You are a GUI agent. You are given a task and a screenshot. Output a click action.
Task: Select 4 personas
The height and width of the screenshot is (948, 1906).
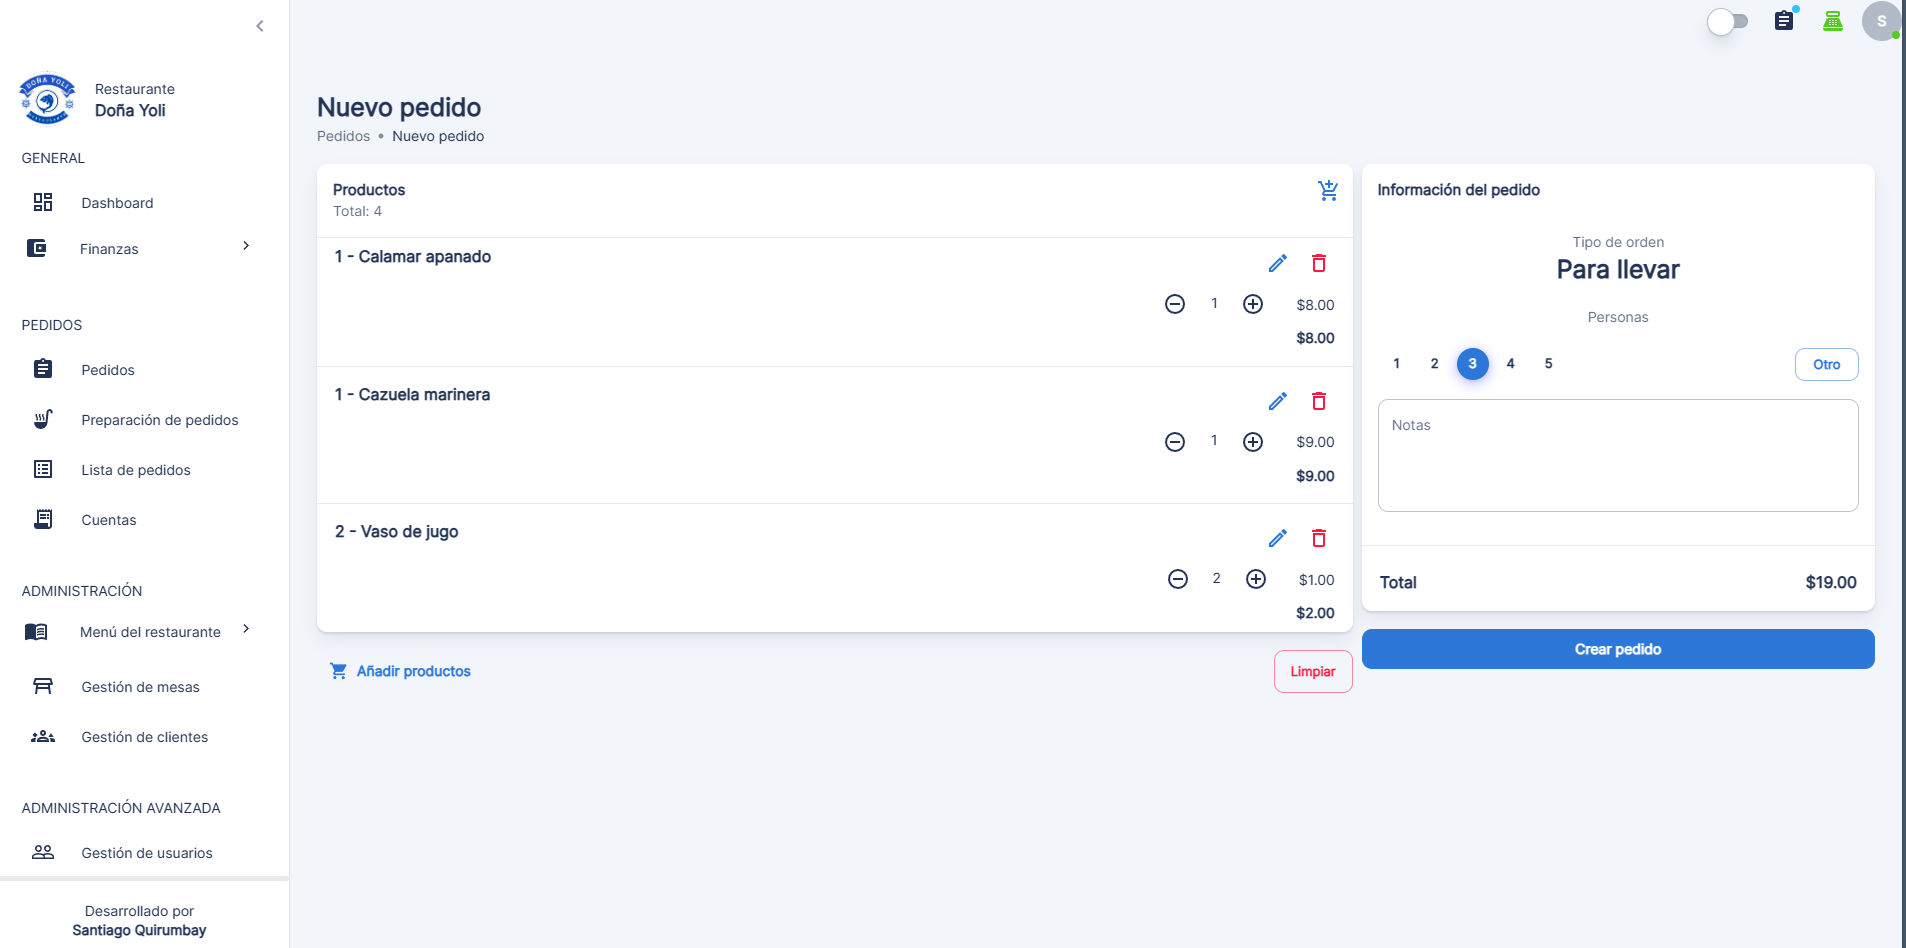click(x=1510, y=364)
